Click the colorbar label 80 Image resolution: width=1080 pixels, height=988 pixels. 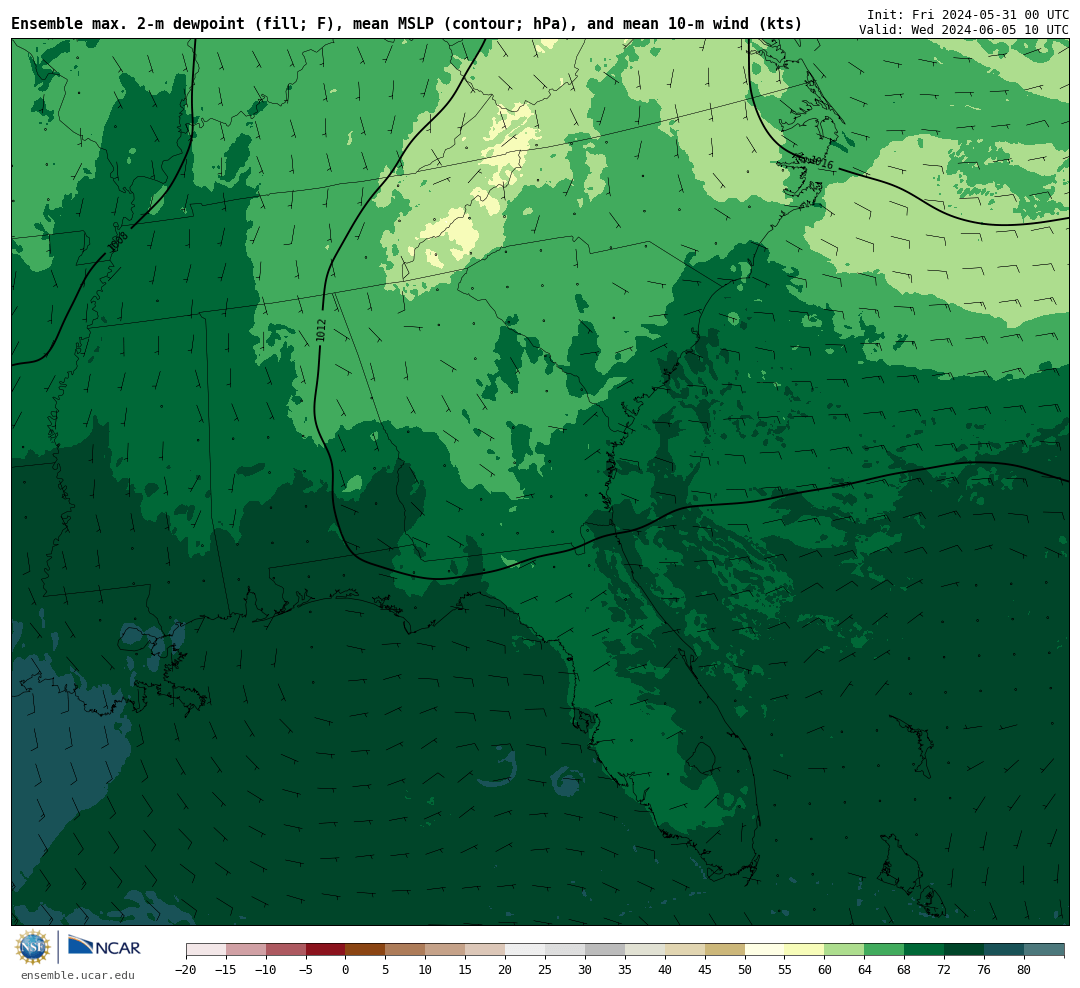1024,969
